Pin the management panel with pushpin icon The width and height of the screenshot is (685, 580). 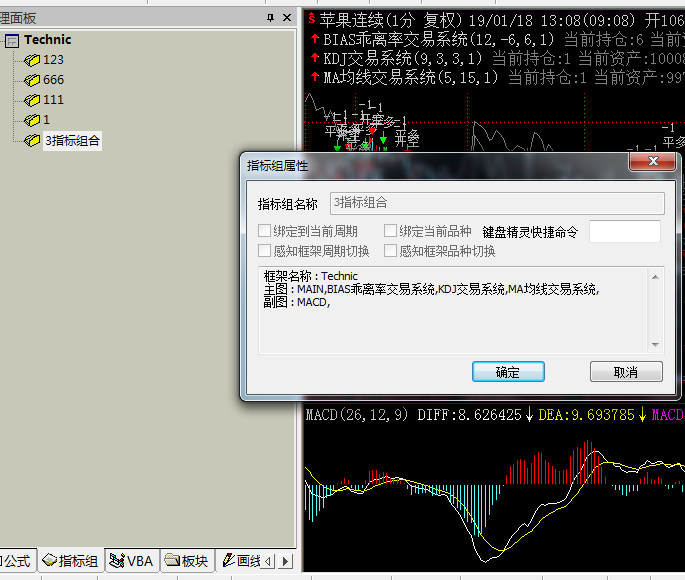tap(270, 17)
